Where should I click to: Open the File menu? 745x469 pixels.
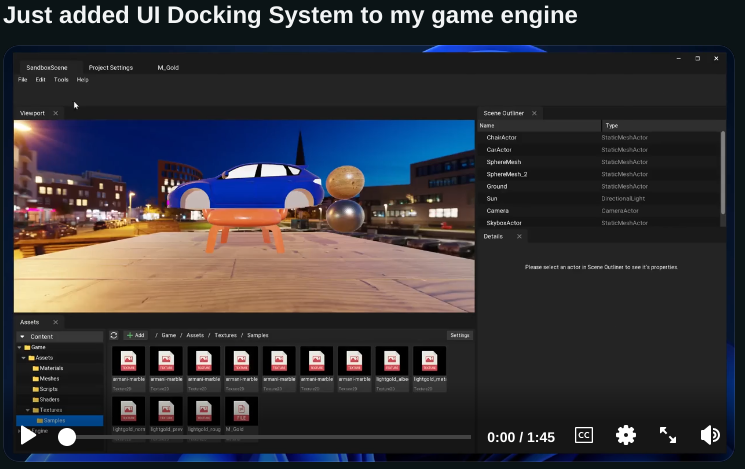coord(22,80)
